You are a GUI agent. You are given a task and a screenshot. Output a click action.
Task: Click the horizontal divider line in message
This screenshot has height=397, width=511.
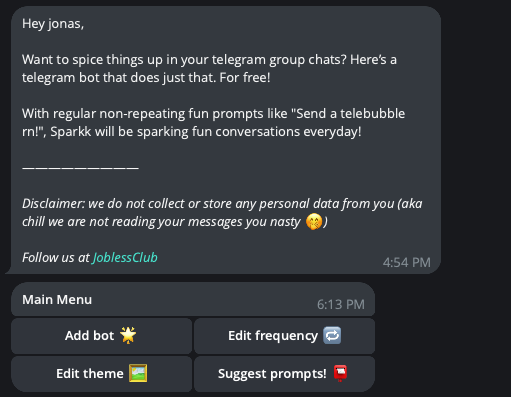tap(80, 168)
